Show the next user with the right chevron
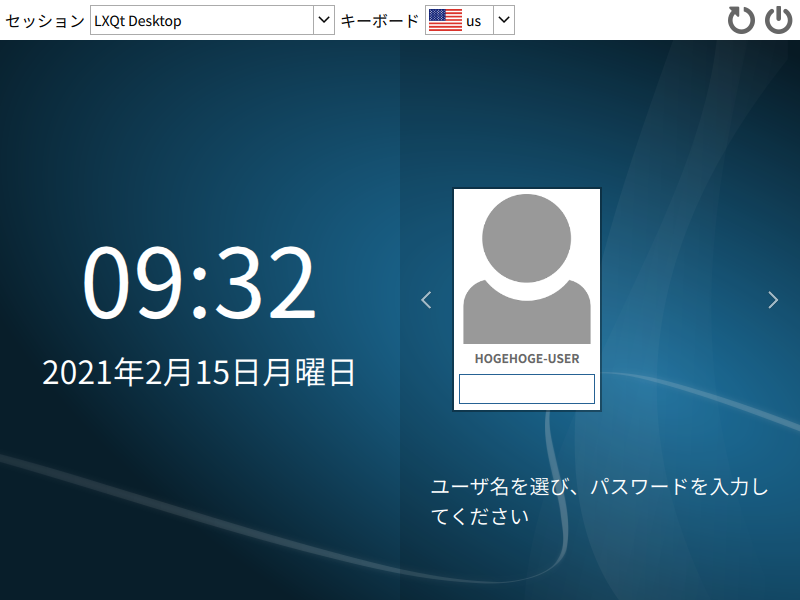The height and width of the screenshot is (600, 800). point(773,300)
